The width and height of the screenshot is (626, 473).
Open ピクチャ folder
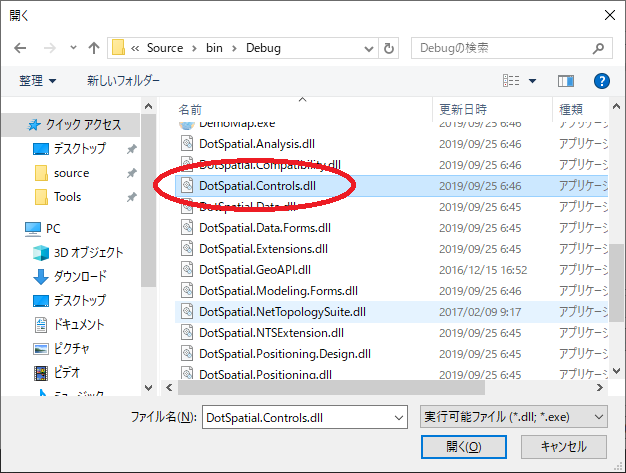71,348
